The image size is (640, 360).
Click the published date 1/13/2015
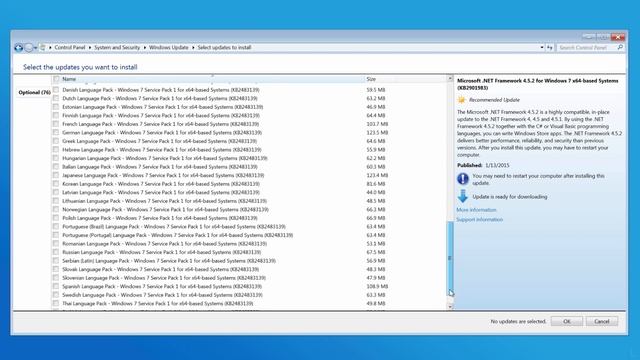497,165
